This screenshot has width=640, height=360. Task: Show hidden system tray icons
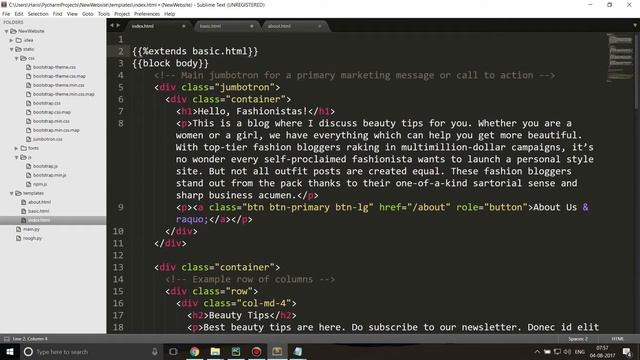click(x=537, y=352)
